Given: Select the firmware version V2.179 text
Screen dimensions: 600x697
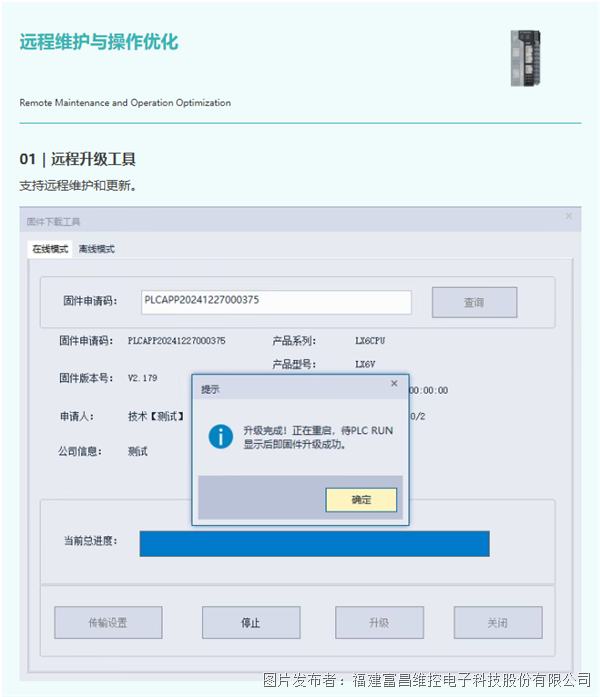Looking at the screenshot, I should pos(143,378).
